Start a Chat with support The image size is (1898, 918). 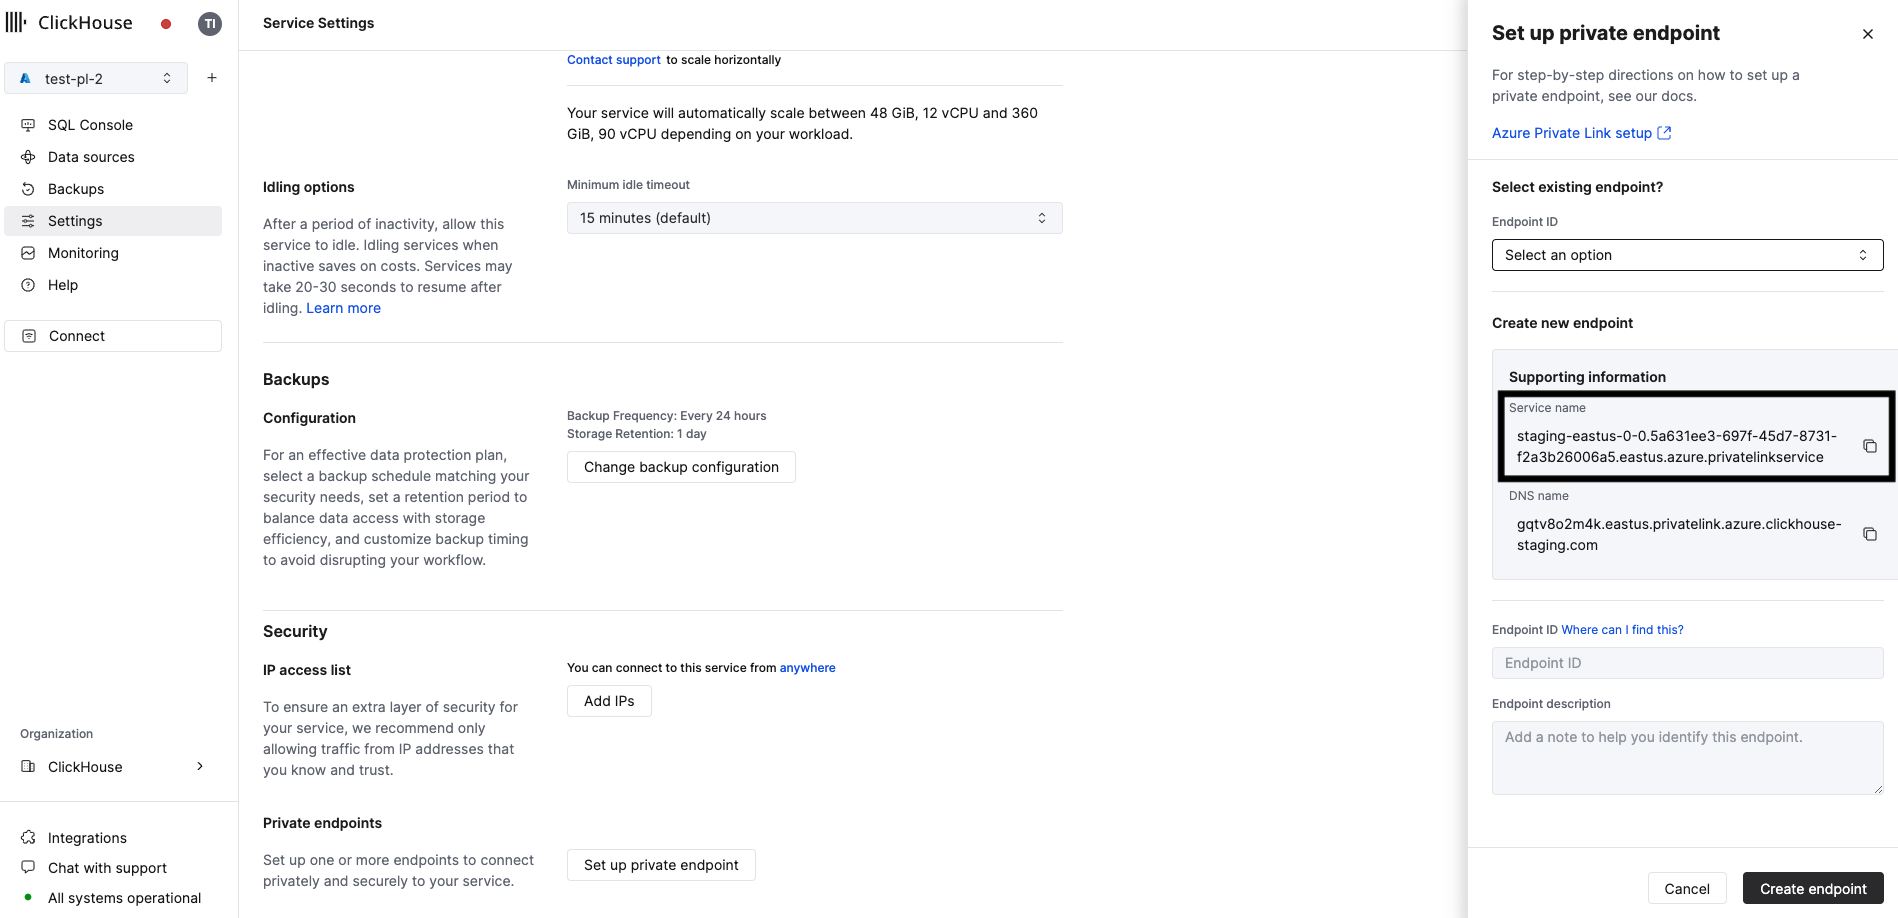coord(106,868)
